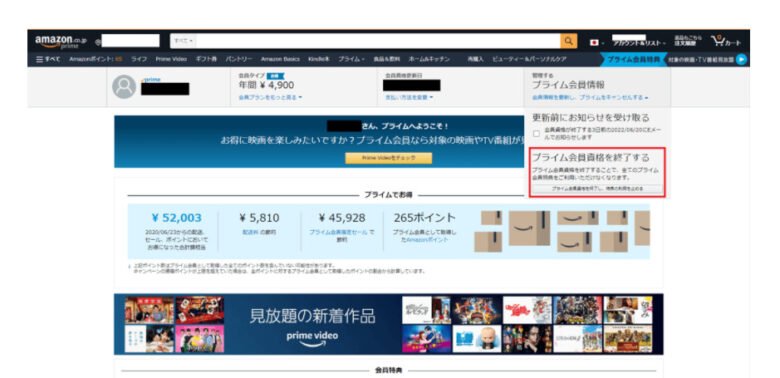Click the 見放題の新着作品 prime video banner

pos(388,324)
